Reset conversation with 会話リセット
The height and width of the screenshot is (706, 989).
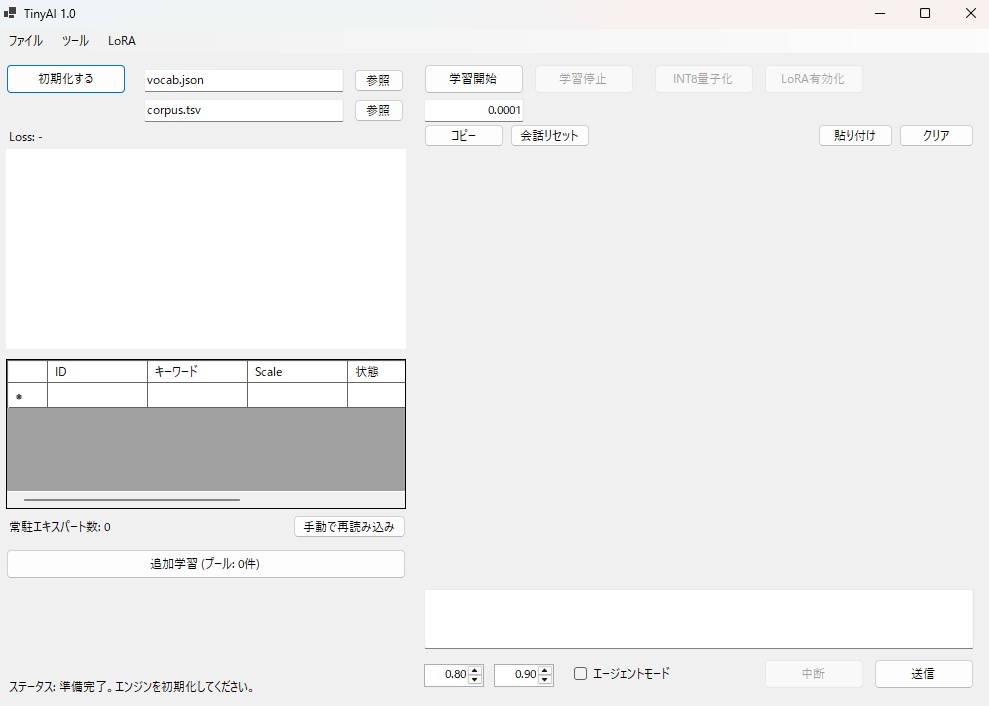549,136
